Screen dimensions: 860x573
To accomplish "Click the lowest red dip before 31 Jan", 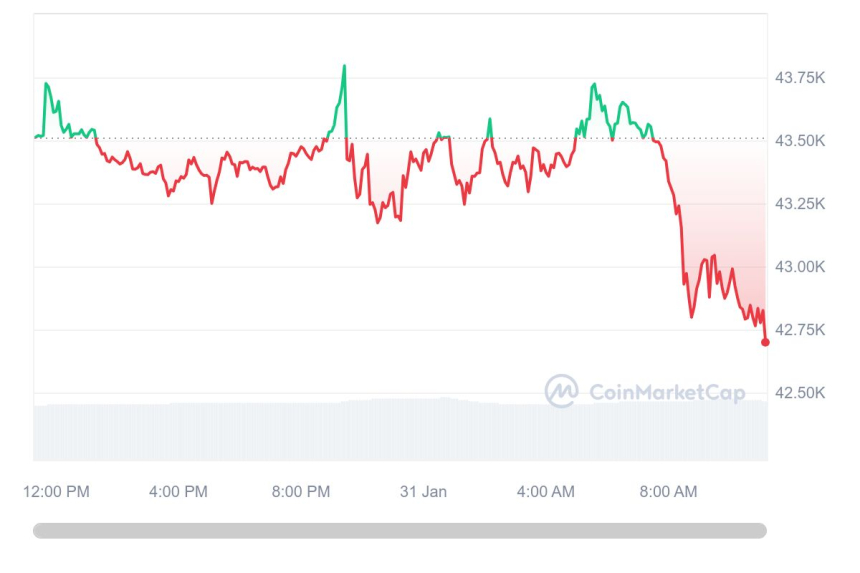I will click(378, 222).
